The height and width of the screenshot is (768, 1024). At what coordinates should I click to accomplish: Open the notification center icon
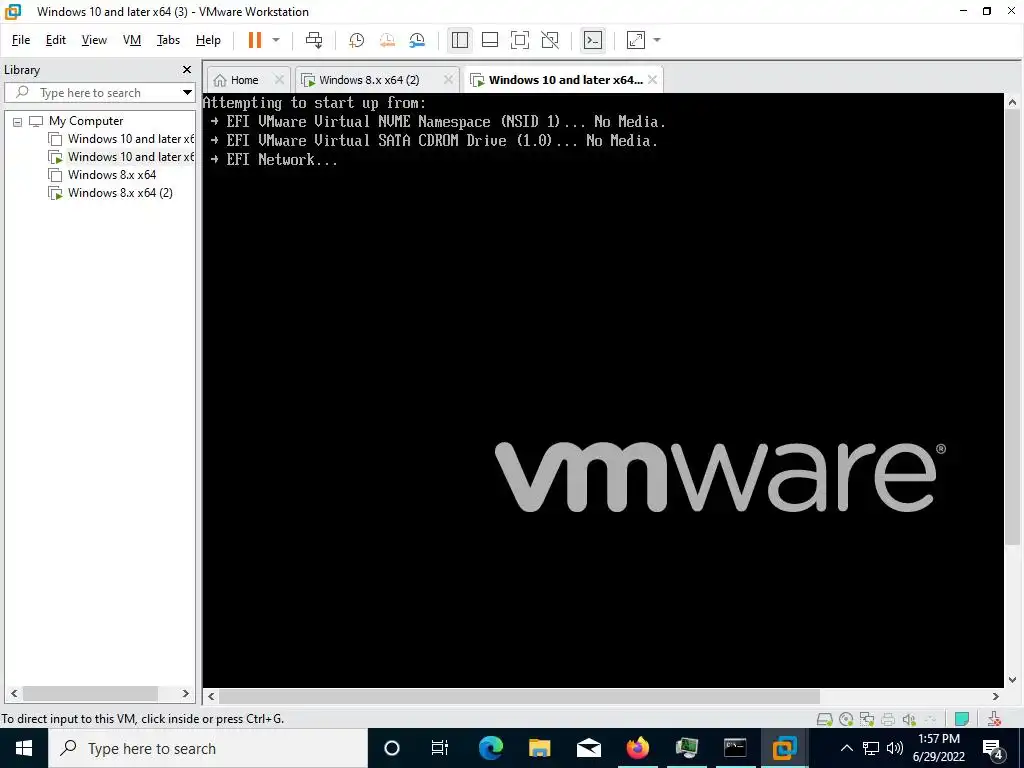pyautogui.click(x=993, y=748)
